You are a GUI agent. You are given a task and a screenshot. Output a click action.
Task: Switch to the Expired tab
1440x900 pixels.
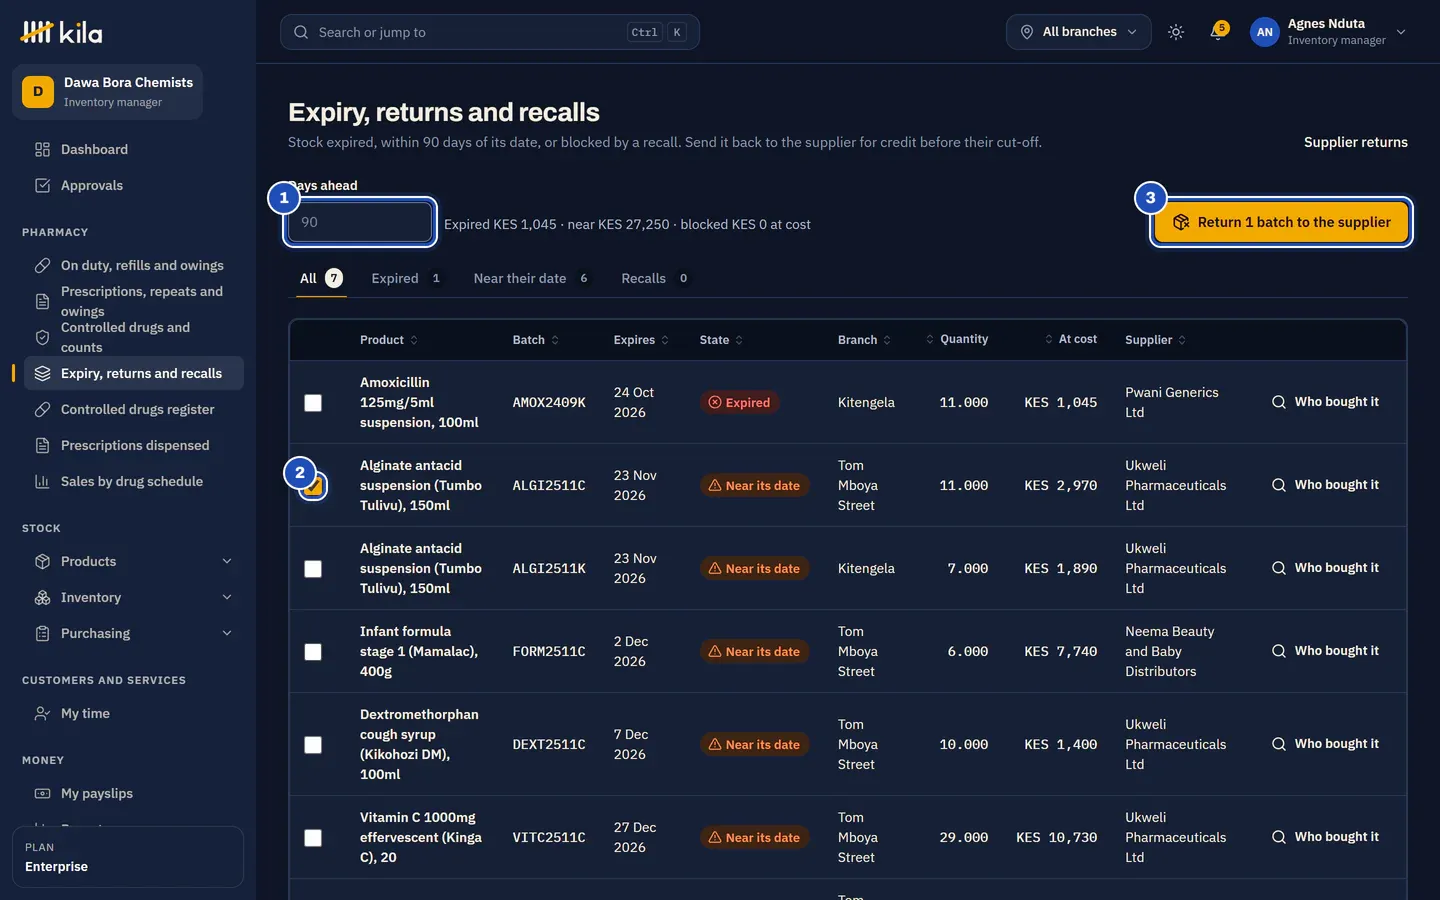406,278
